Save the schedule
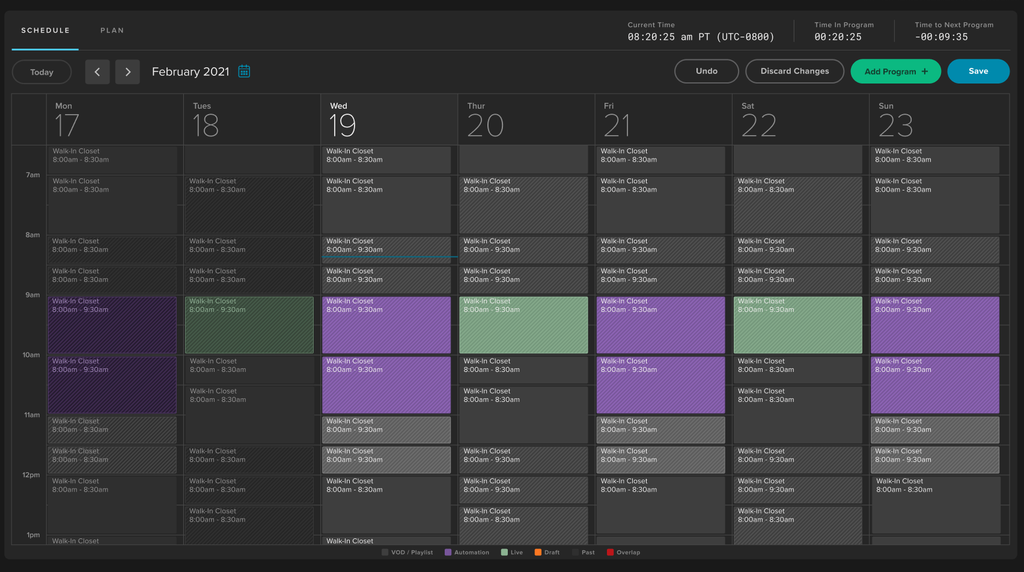Screen dimensions: 1024x572 point(978,71)
